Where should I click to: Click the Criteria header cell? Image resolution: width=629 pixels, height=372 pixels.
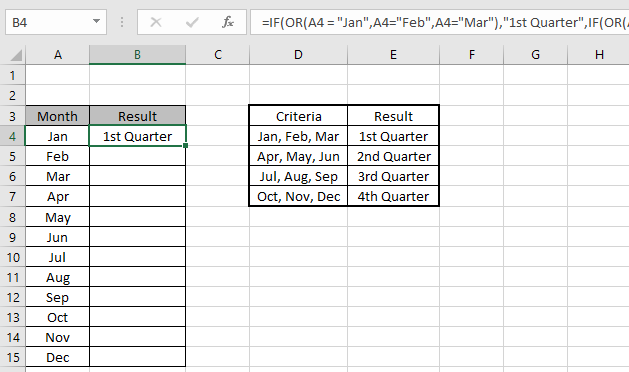tap(298, 116)
